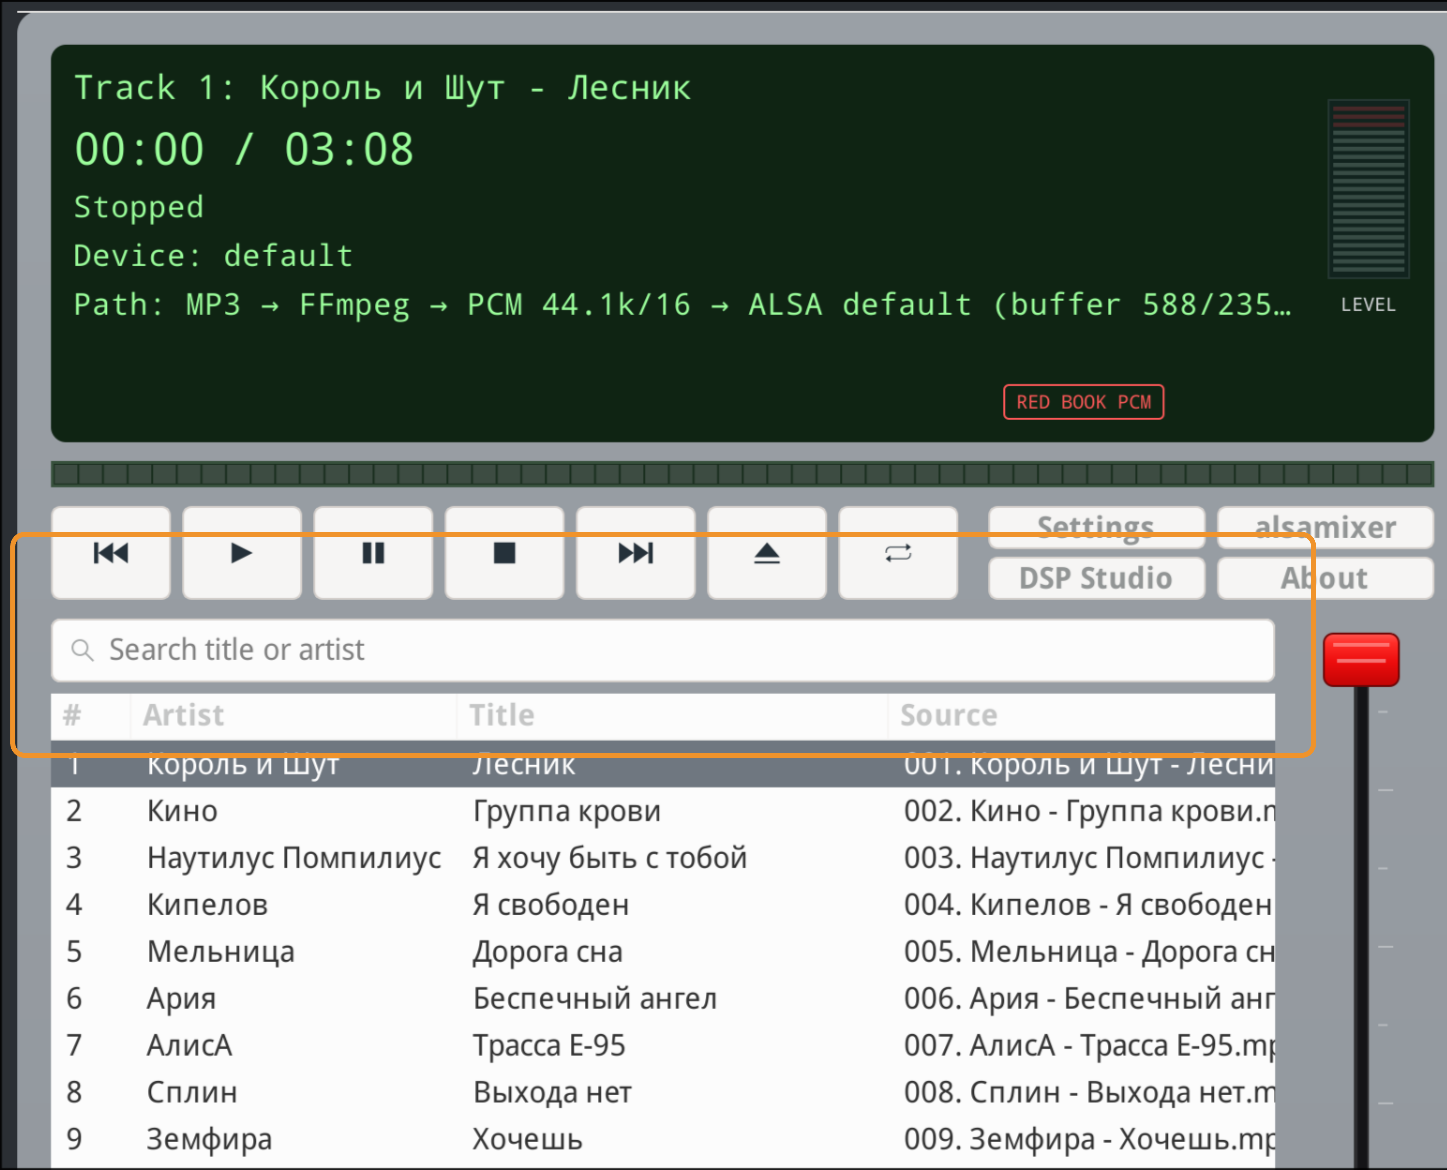Screen dimensions: 1447x1170
Task: Select the Кипелов artist row
Action: [207, 905]
